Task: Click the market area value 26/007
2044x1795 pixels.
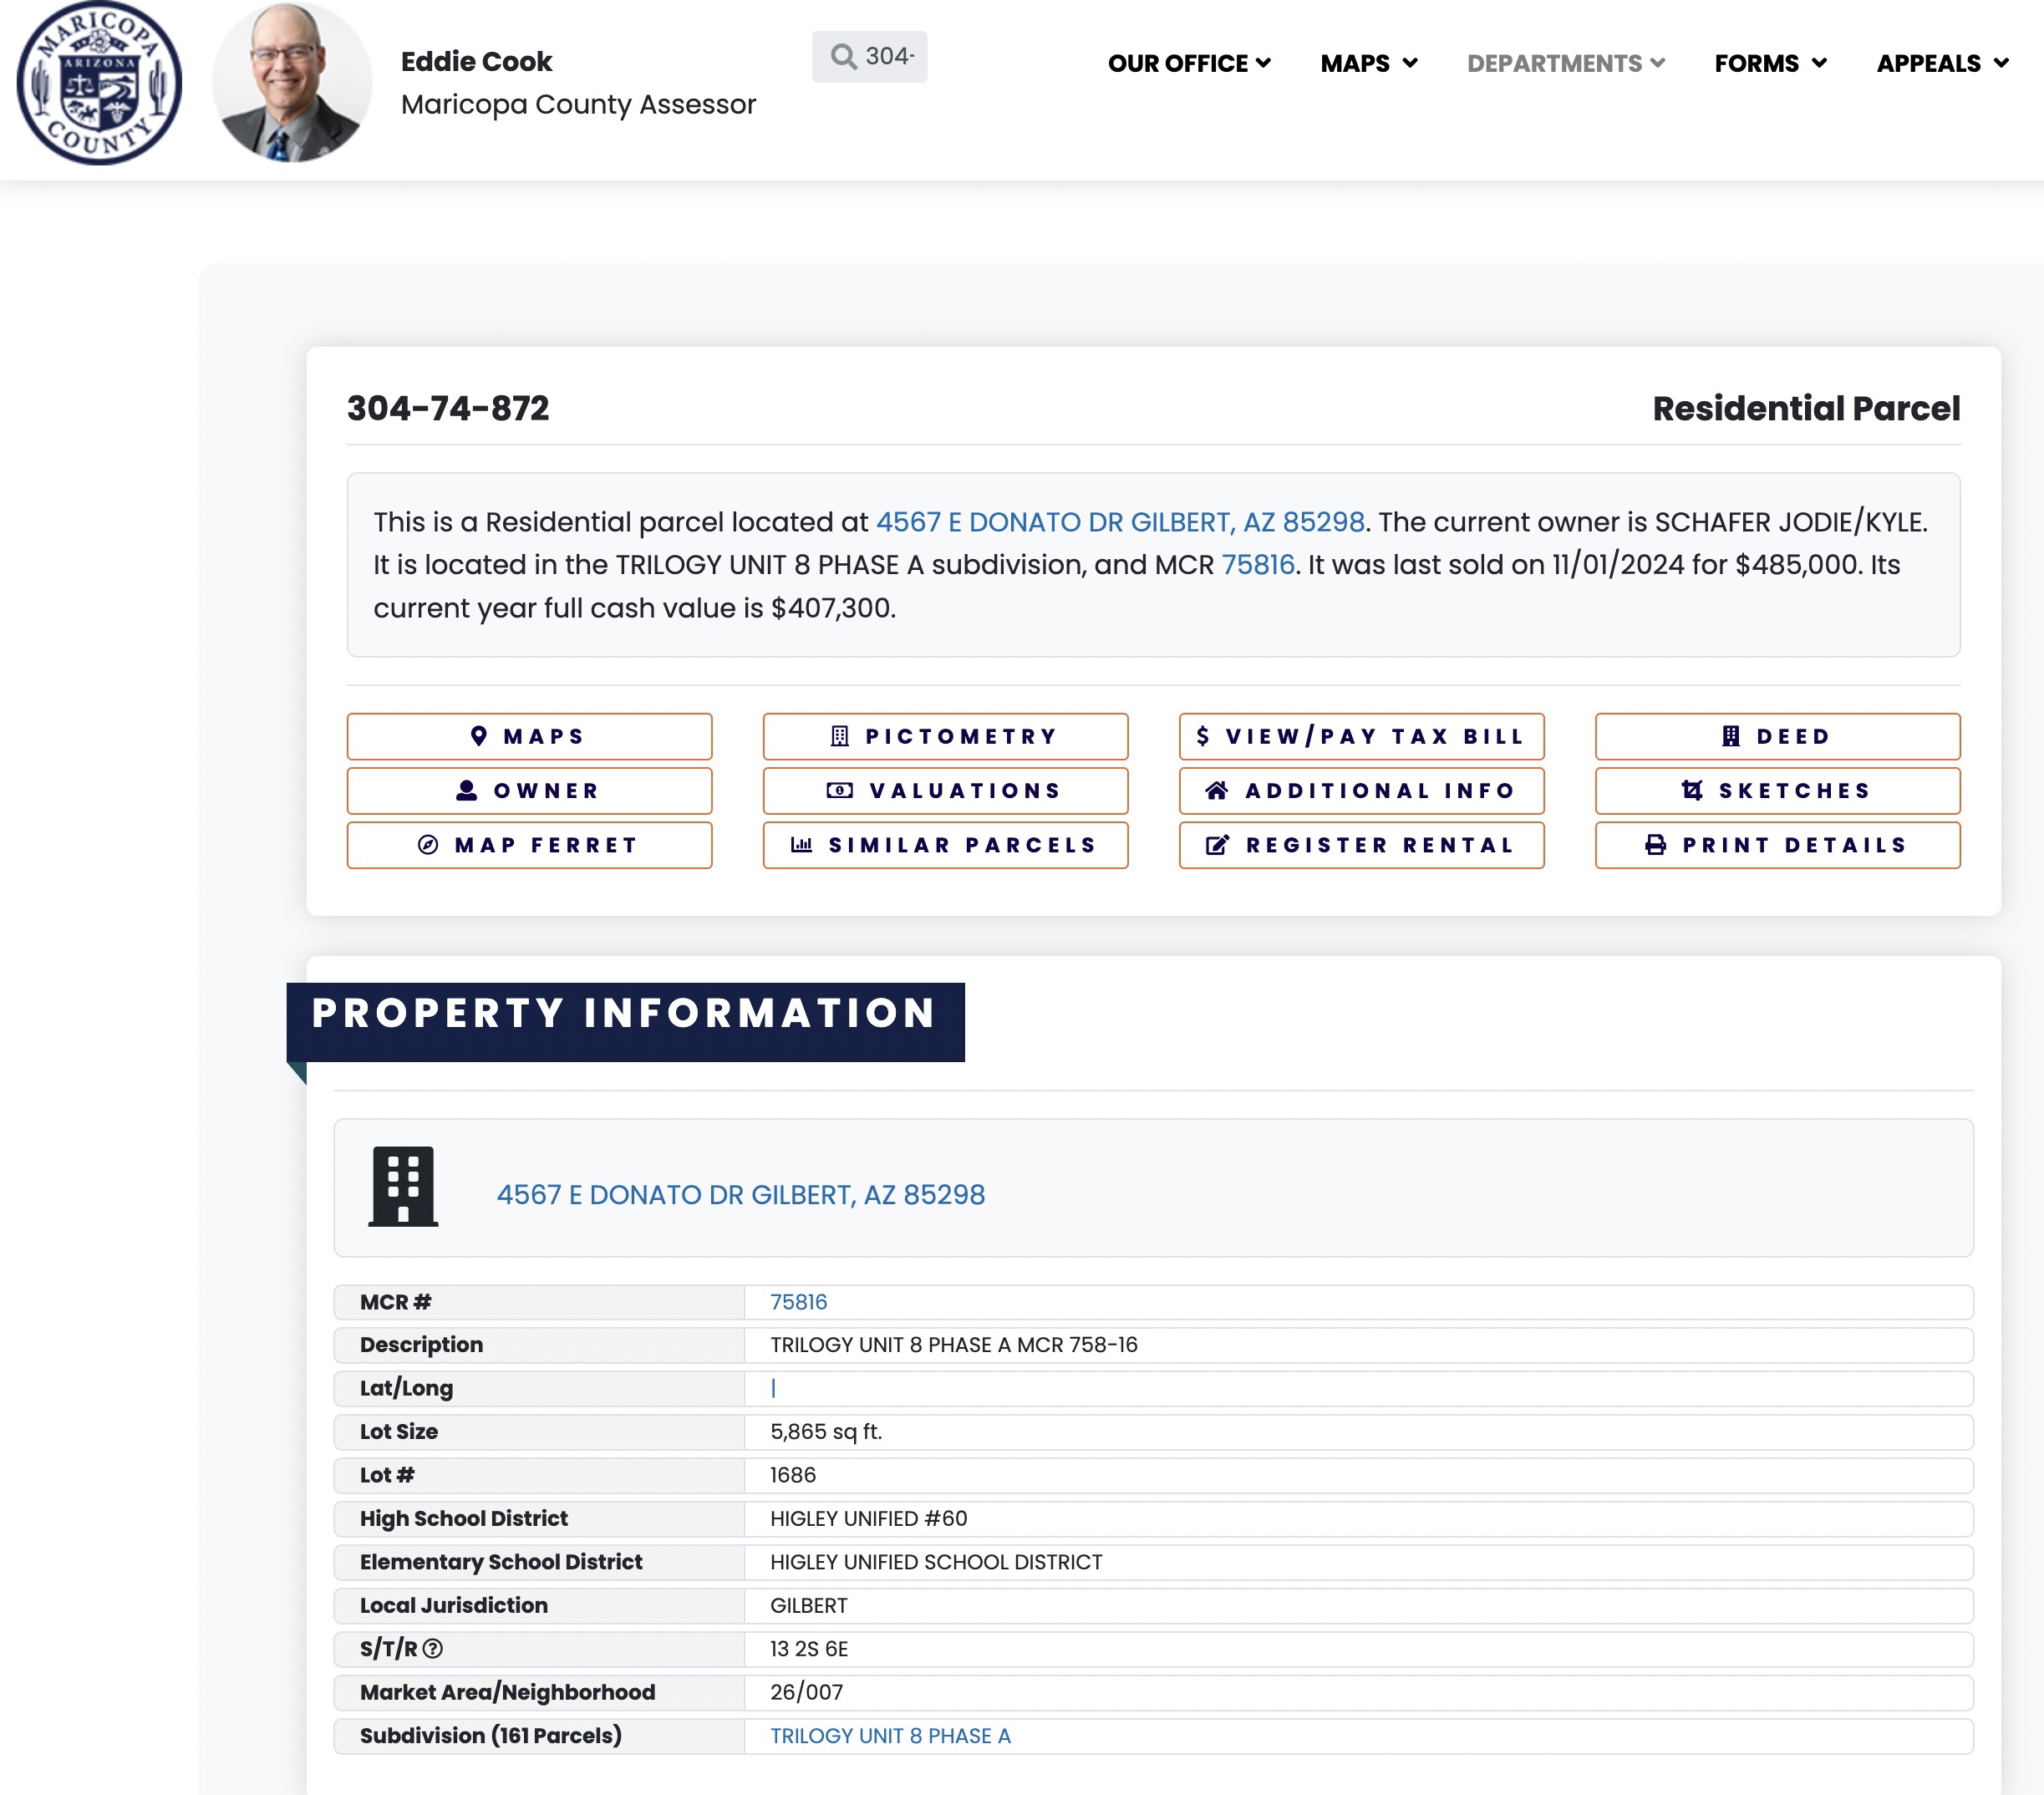Action: 806,1692
